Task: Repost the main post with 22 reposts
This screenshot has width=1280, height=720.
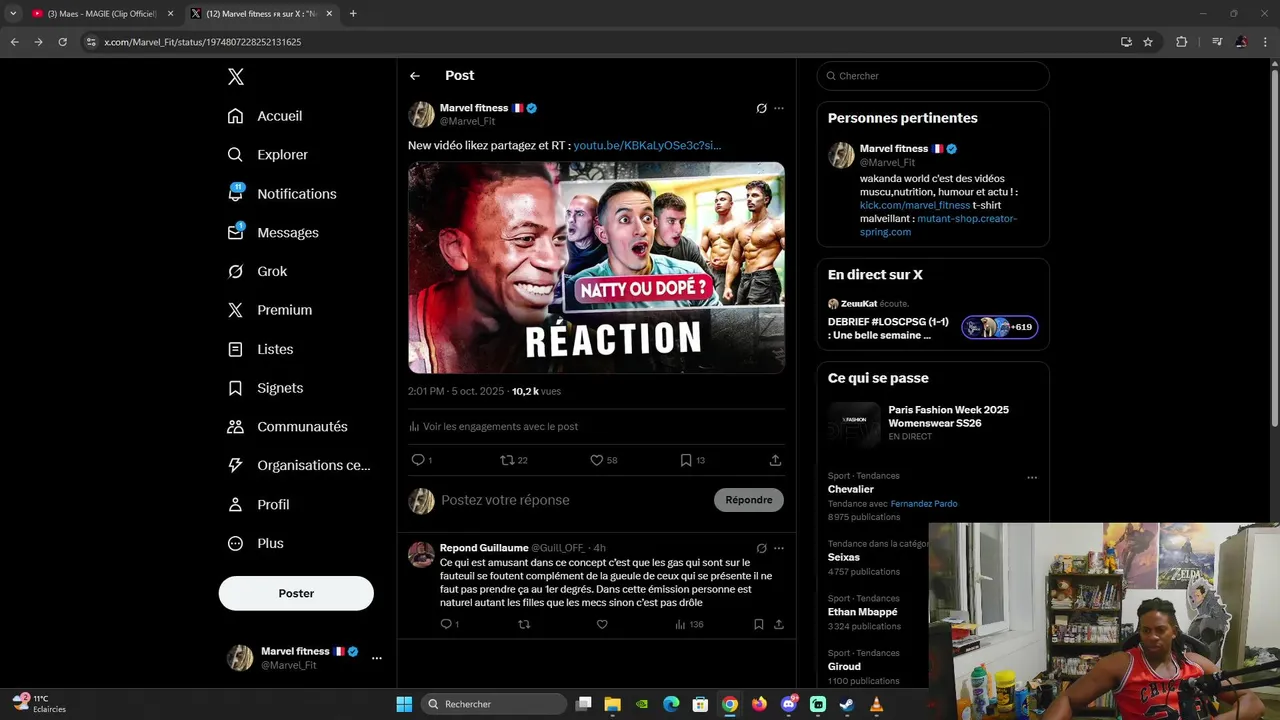Action: (514, 460)
